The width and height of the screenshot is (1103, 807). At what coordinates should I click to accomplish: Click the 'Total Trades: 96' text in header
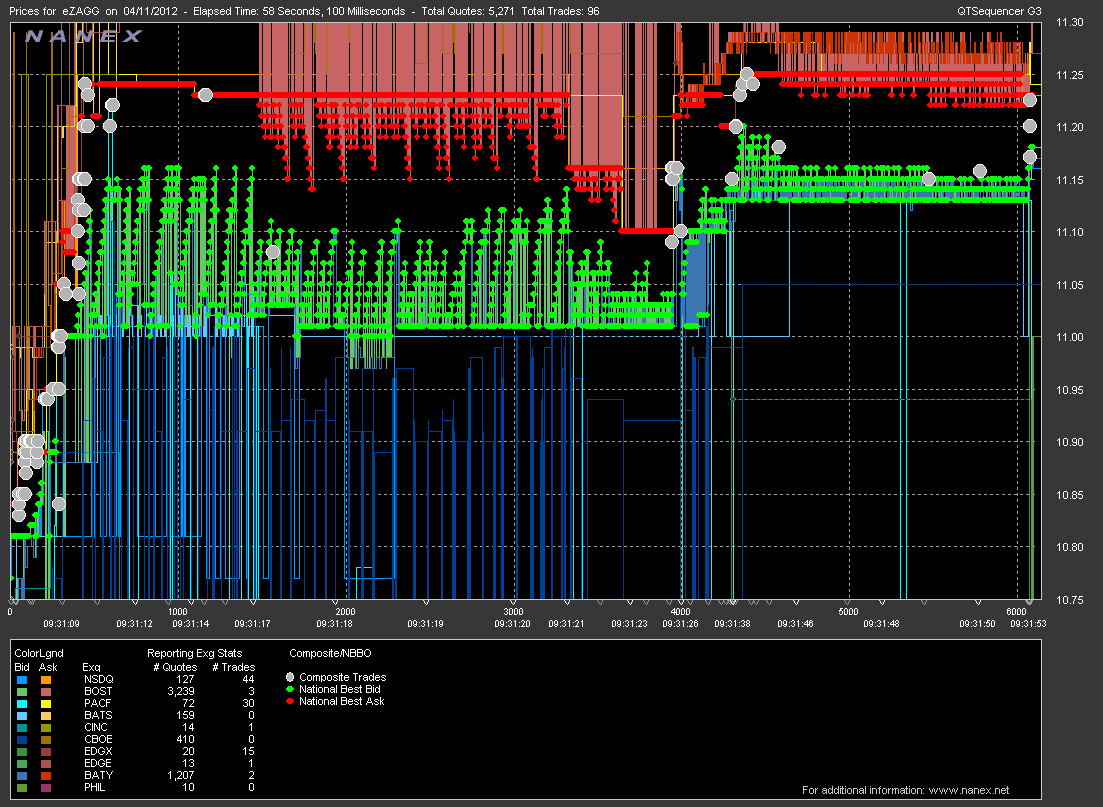561,11
